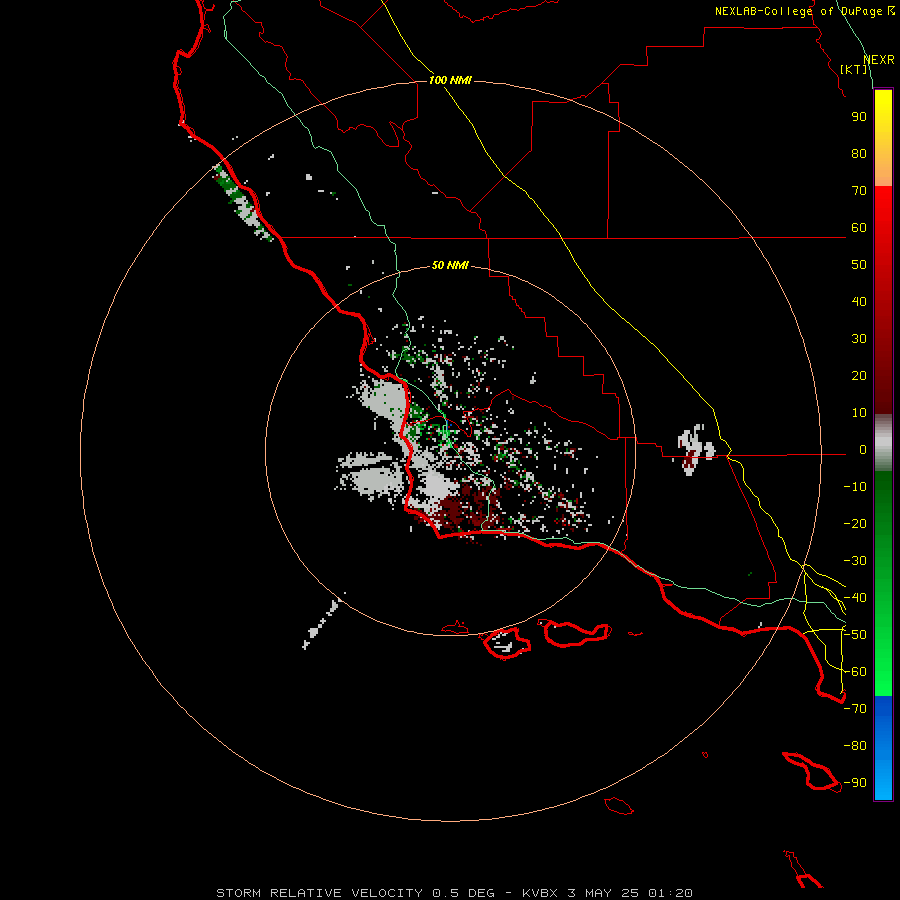The width and height of the screenshot is (900, 900).
Task: Click the positive 50 value on velocity scale
Action: click(859, 265)
